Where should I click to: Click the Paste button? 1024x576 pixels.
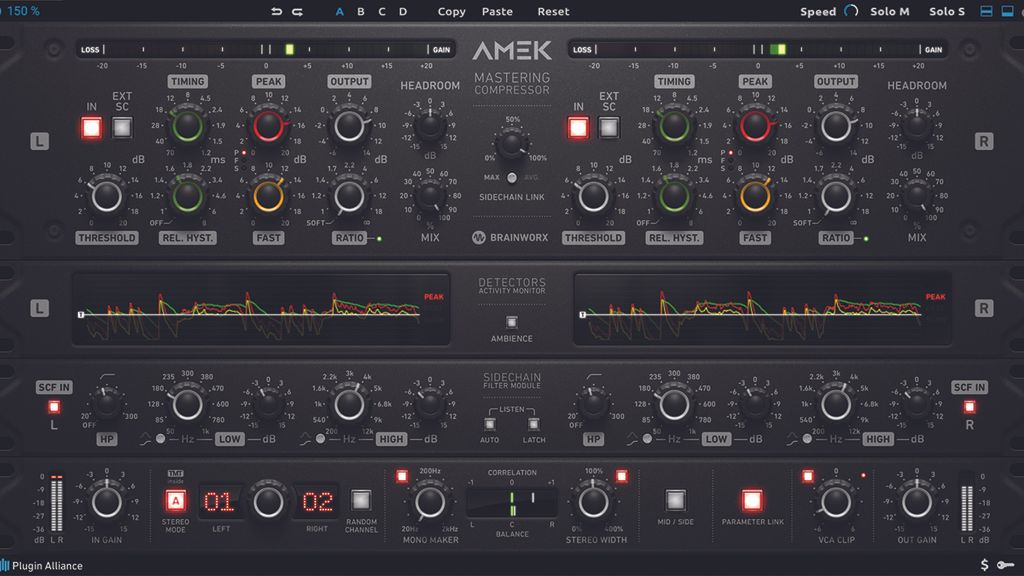coord(497,12)
